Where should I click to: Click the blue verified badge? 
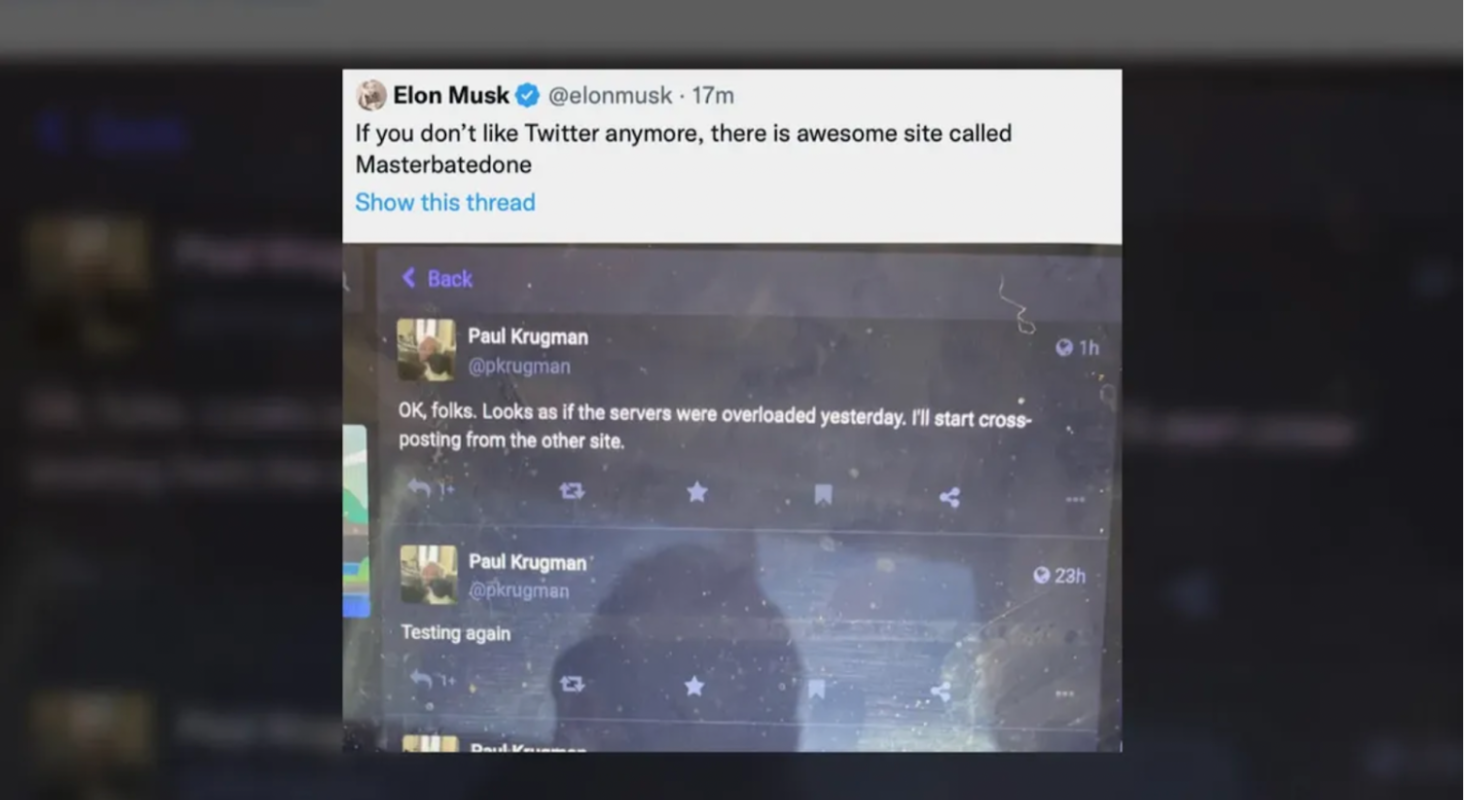pyautogui.click(x=528, y=96)
